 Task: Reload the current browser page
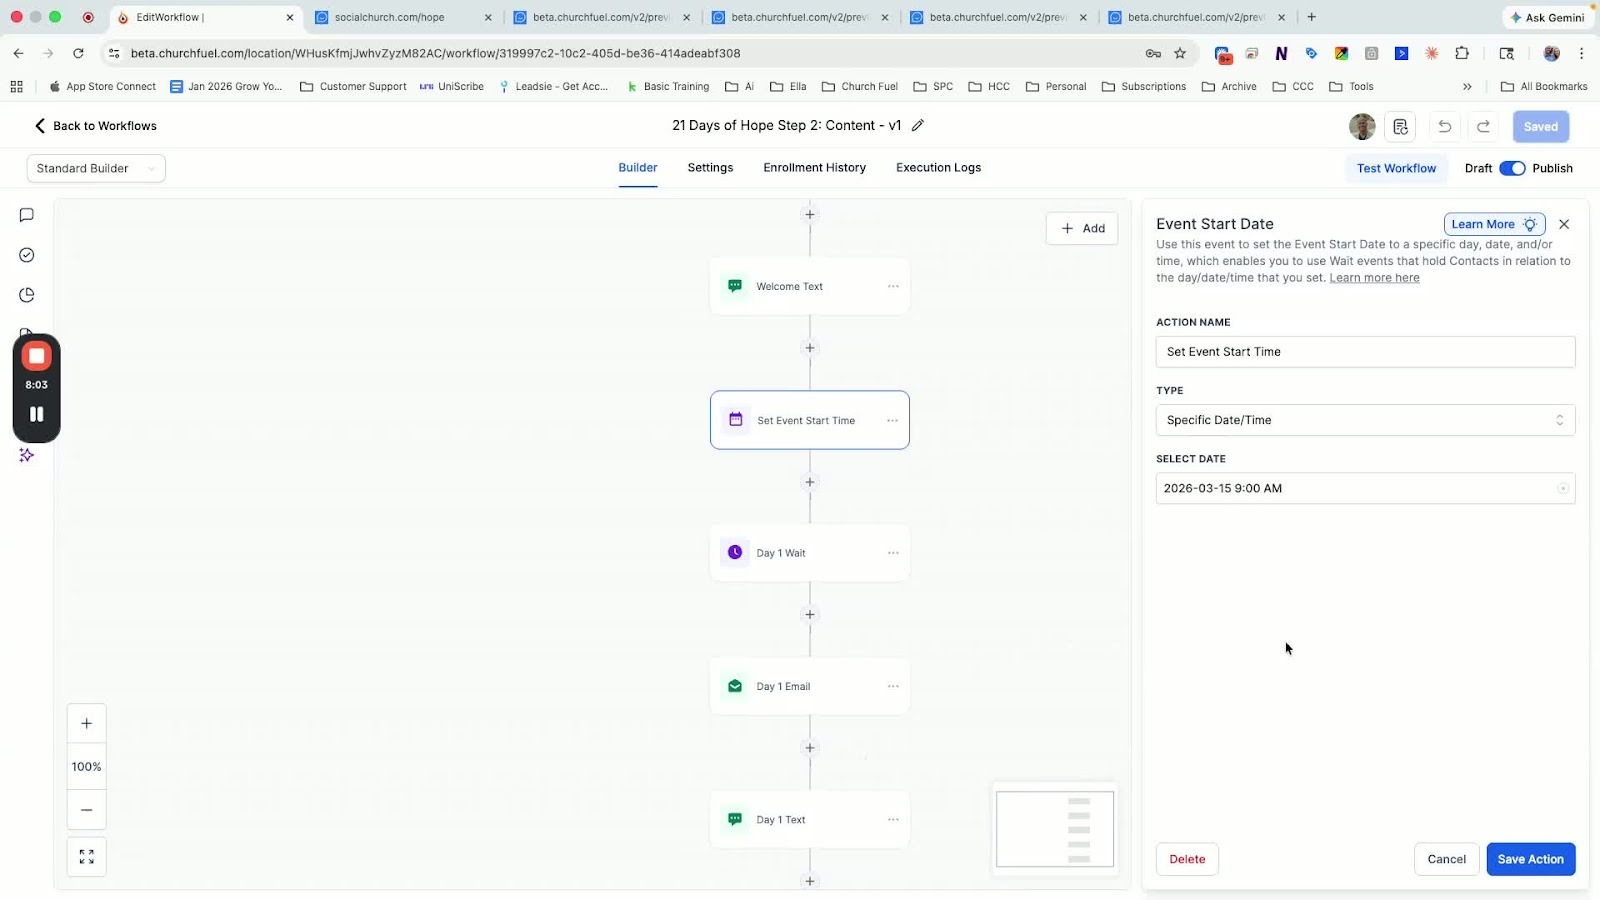(78, 54)
